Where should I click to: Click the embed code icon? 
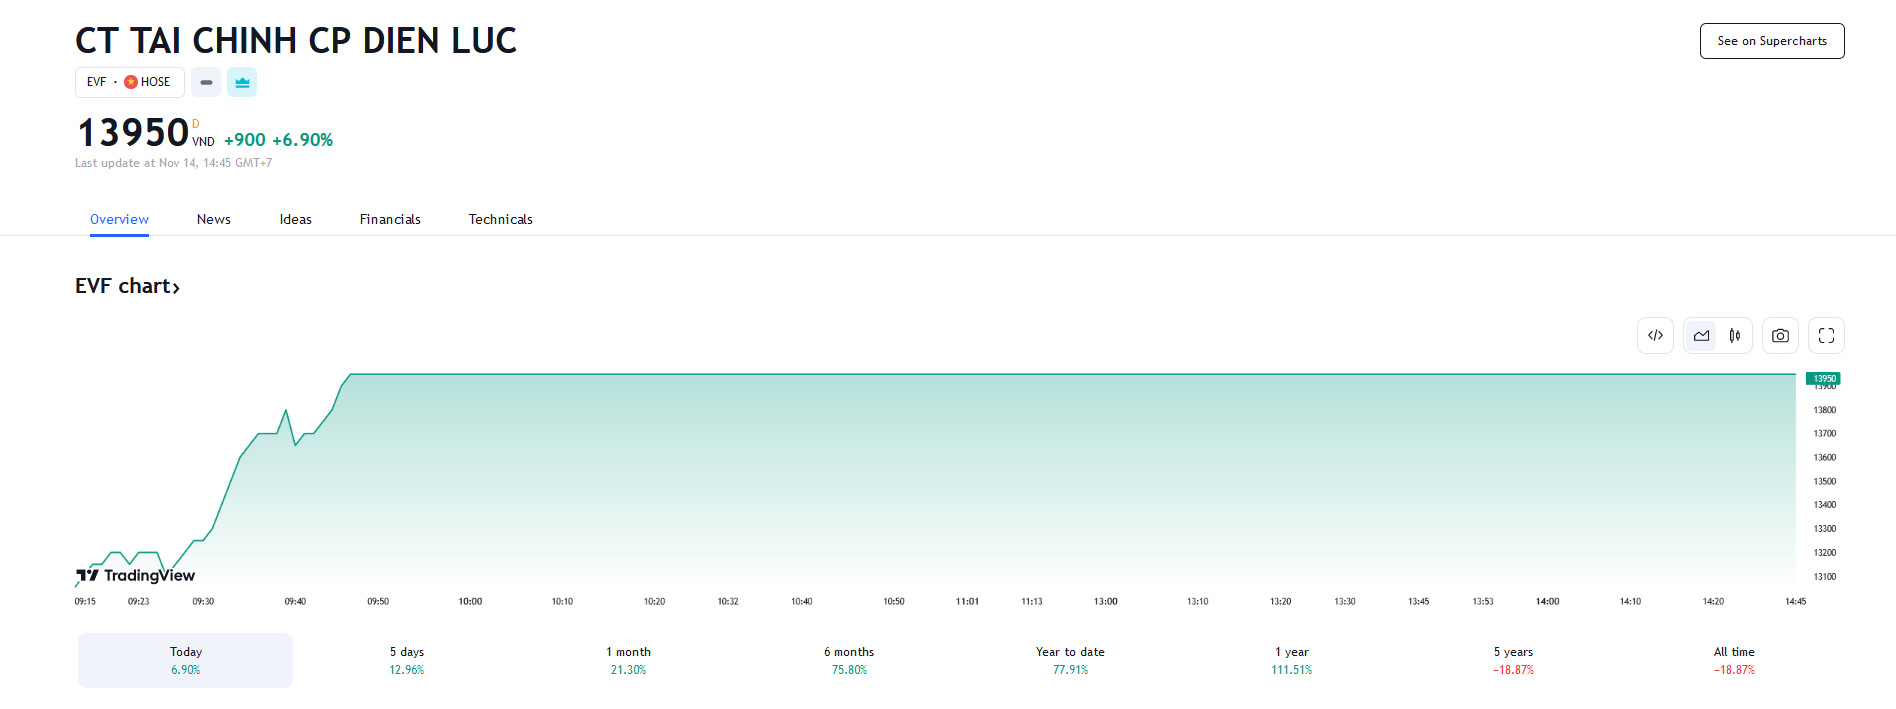point(1655,336)
